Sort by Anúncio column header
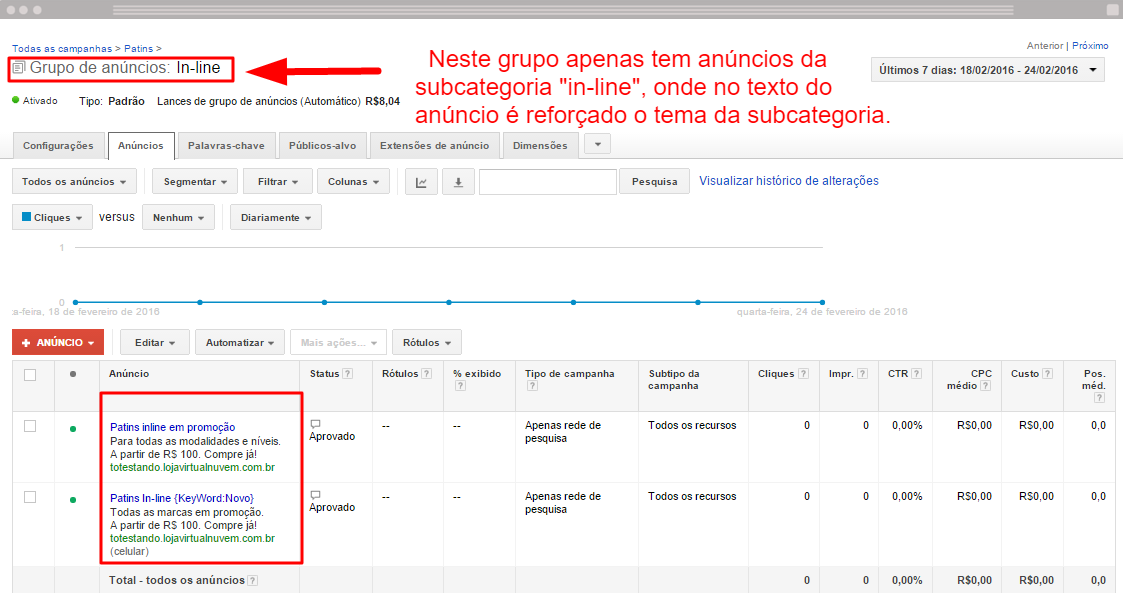Image resolution: width=1123 pixels, height=593 pixels. (x=129, y=374)
